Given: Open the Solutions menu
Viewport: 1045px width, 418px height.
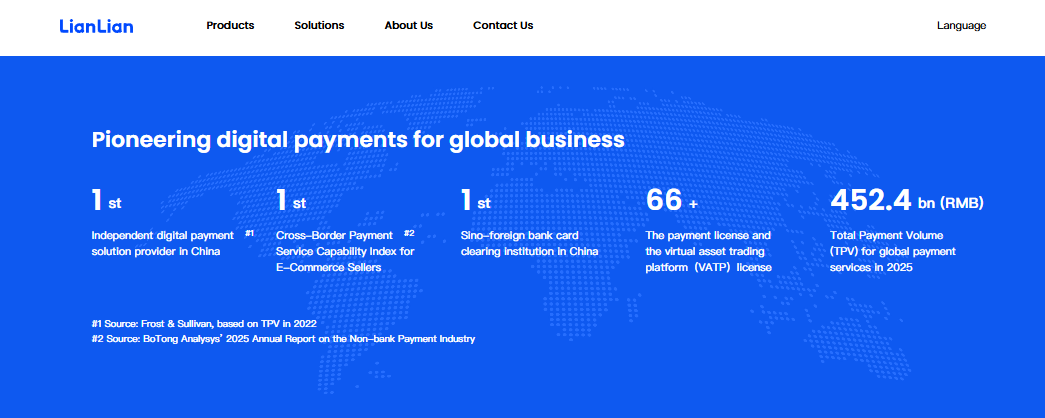Looking at the screenshot, I should click(x=319, y=25).
